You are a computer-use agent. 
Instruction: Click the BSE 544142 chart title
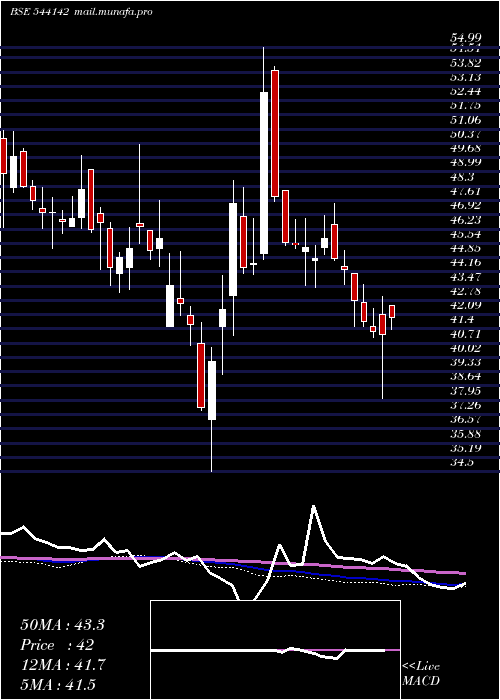pos(39,12)
